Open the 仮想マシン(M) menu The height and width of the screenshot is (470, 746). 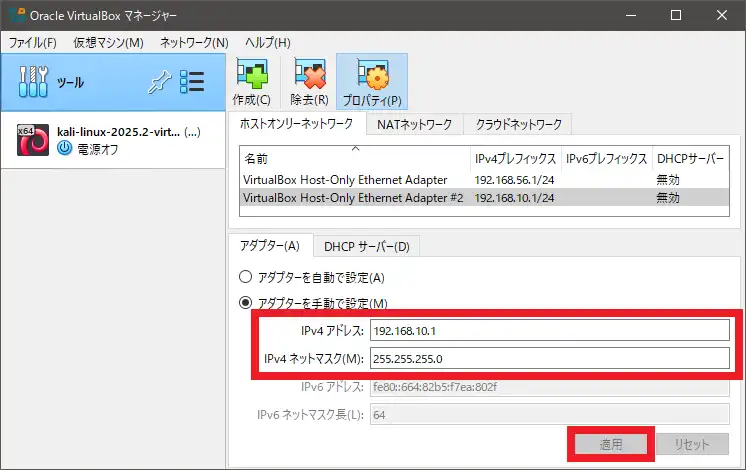pos(108,43)
